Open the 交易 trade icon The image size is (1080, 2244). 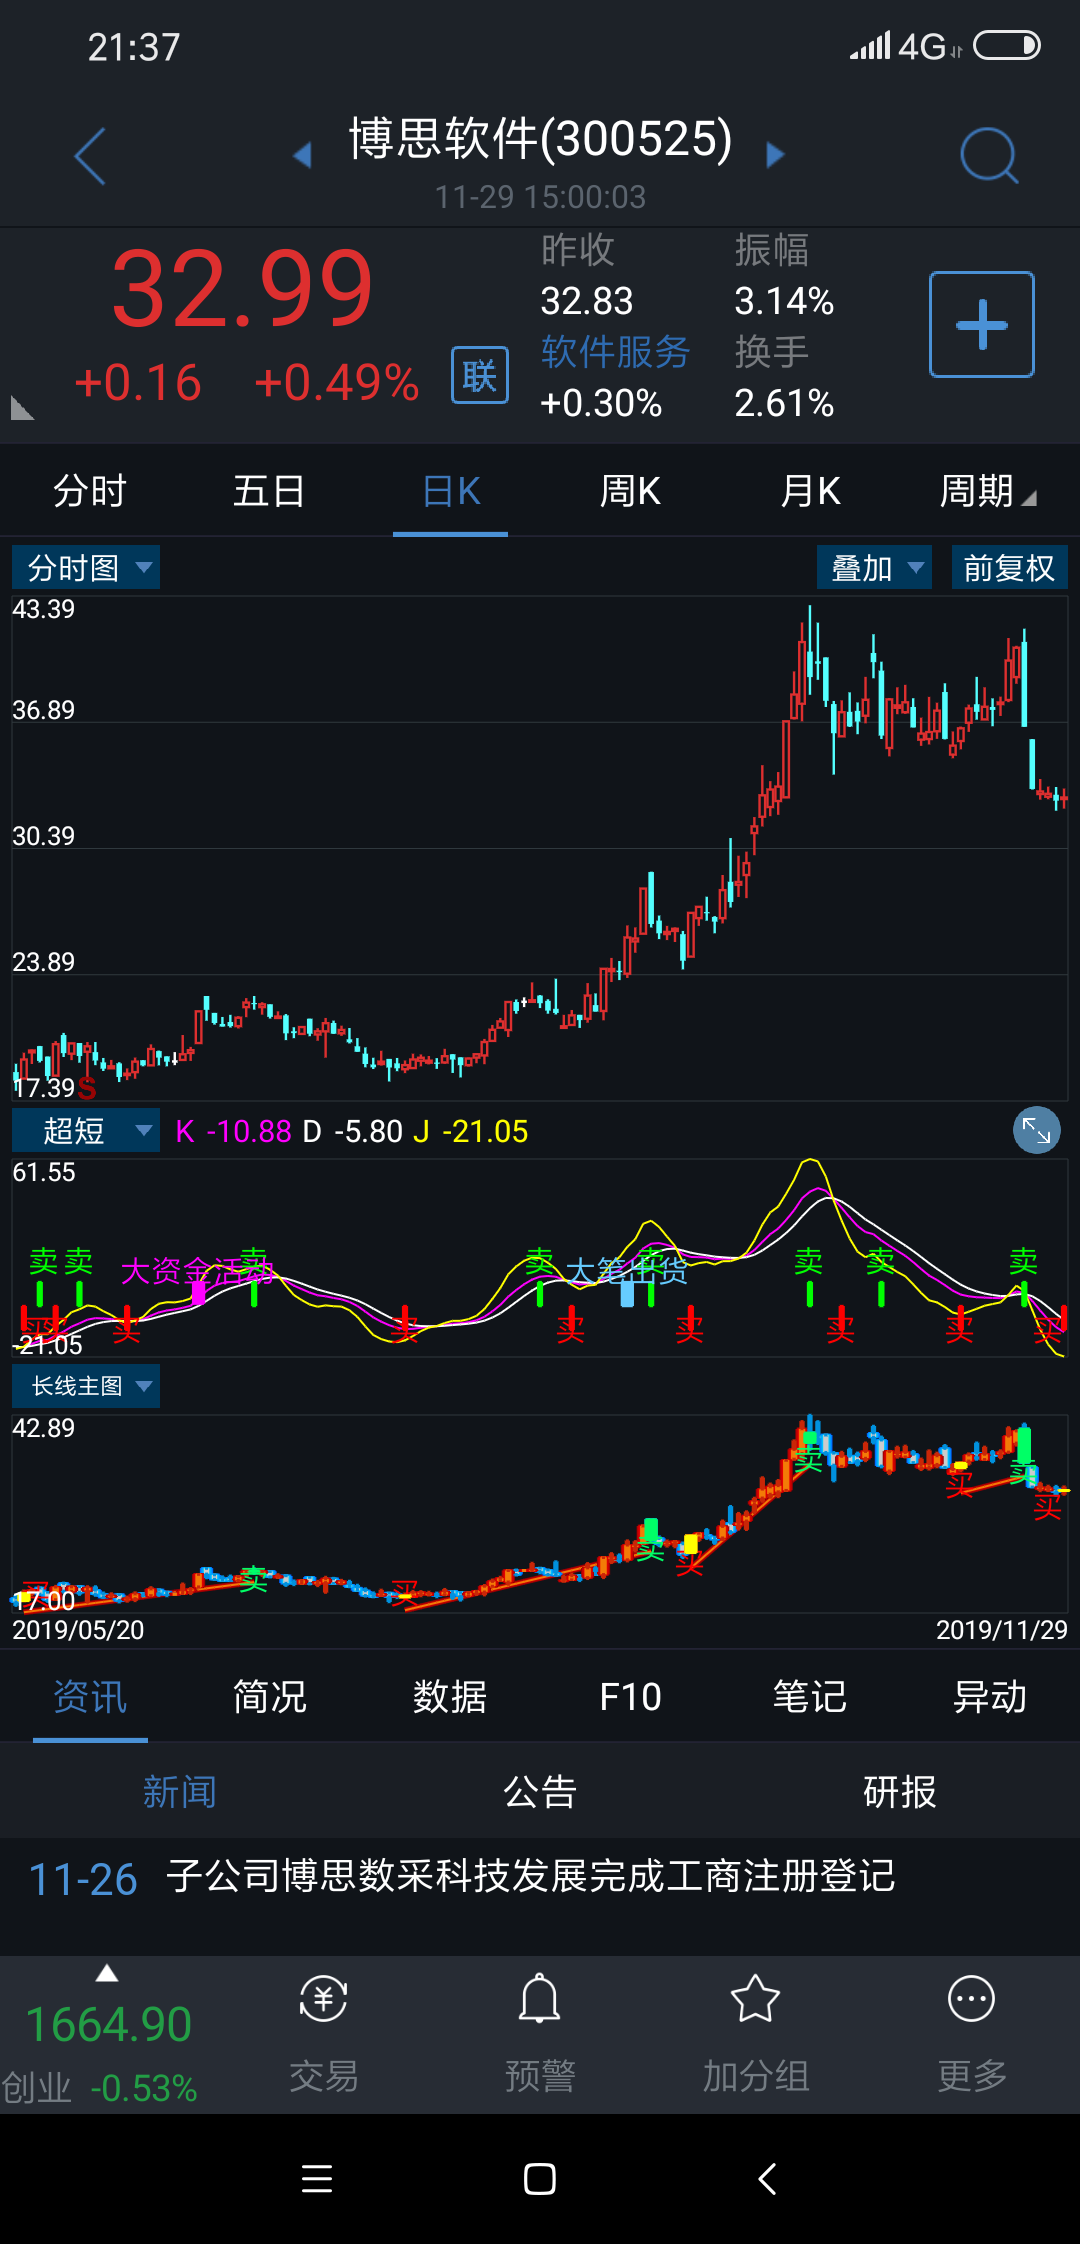coord(324,2000)
